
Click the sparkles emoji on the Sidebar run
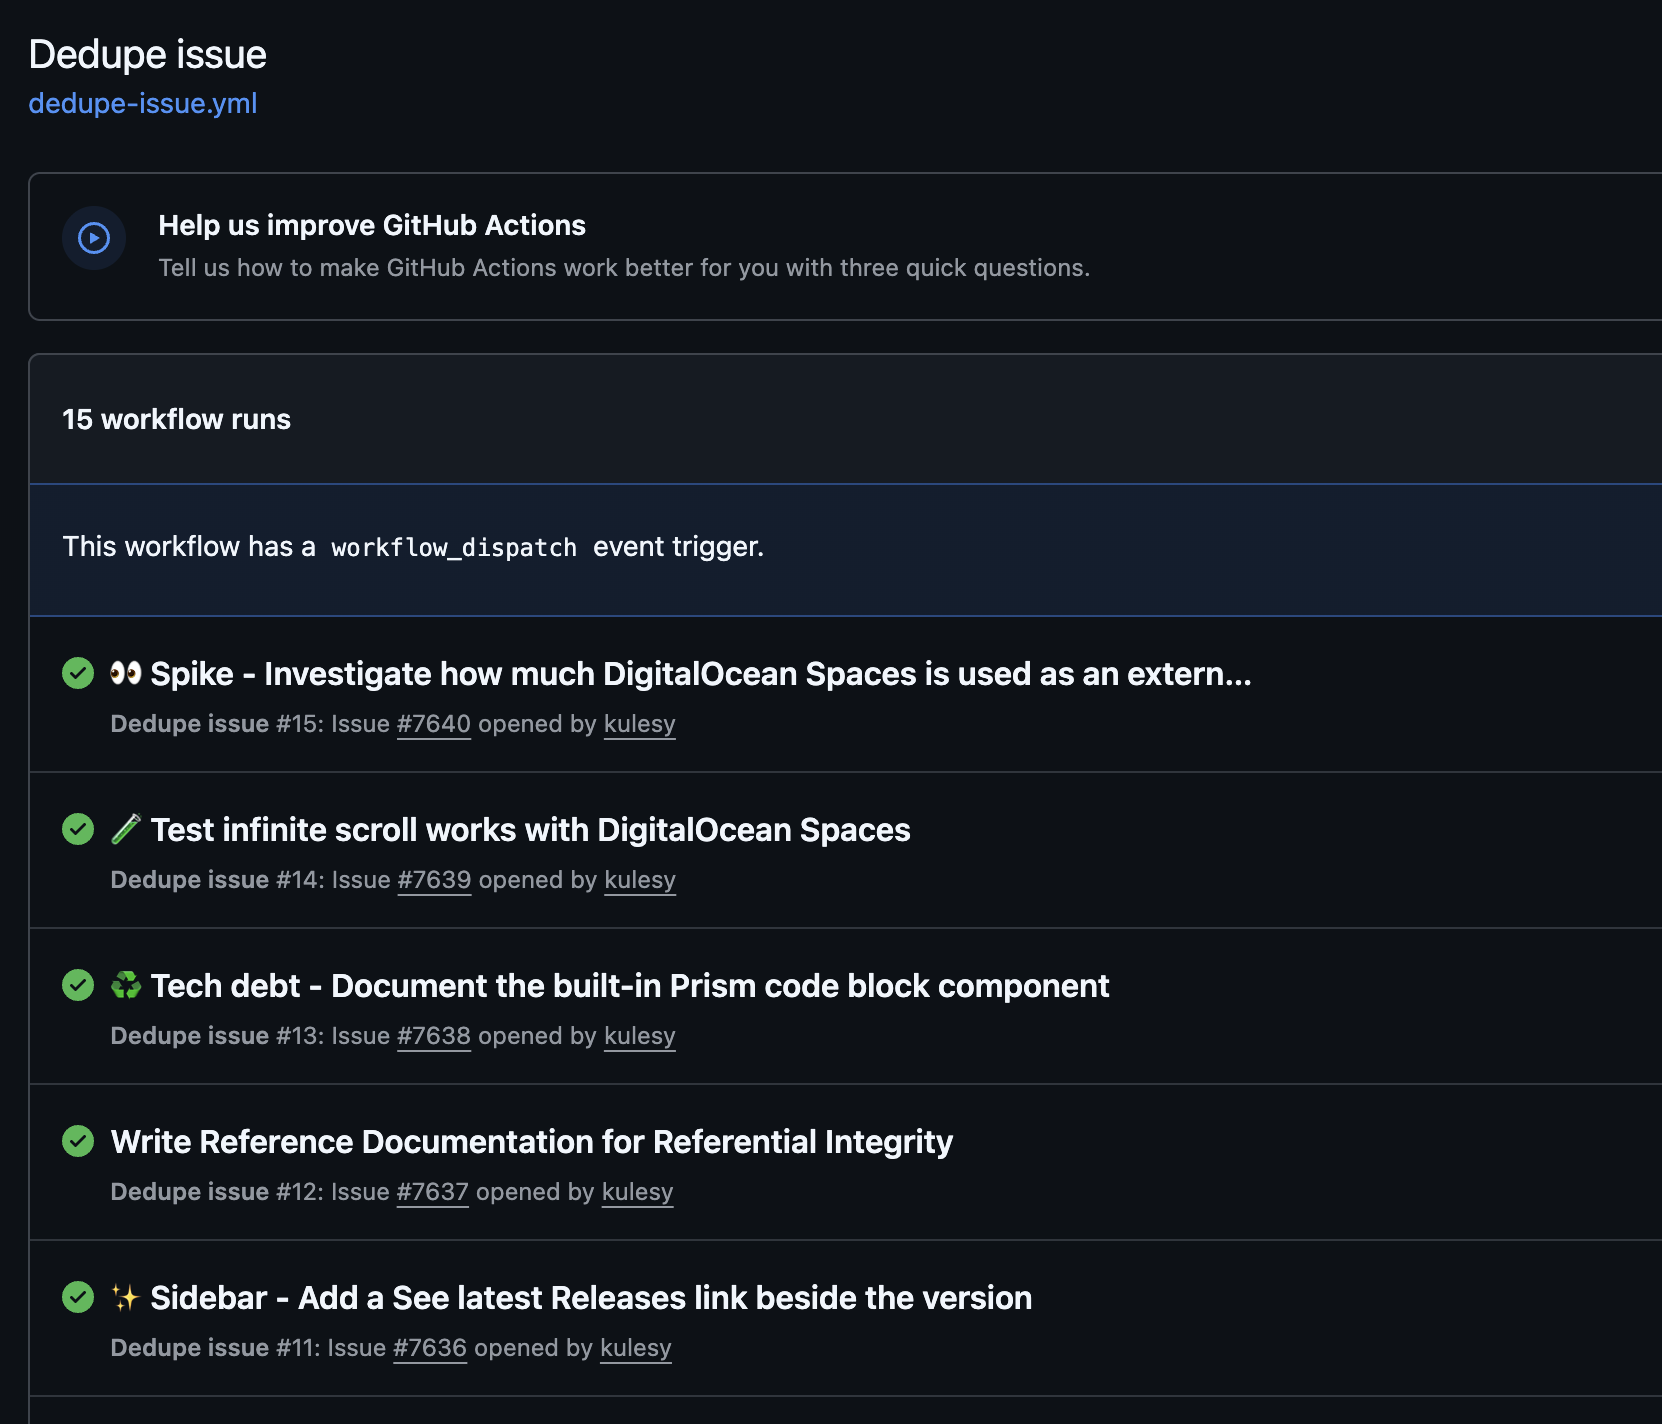[126, 1297]
